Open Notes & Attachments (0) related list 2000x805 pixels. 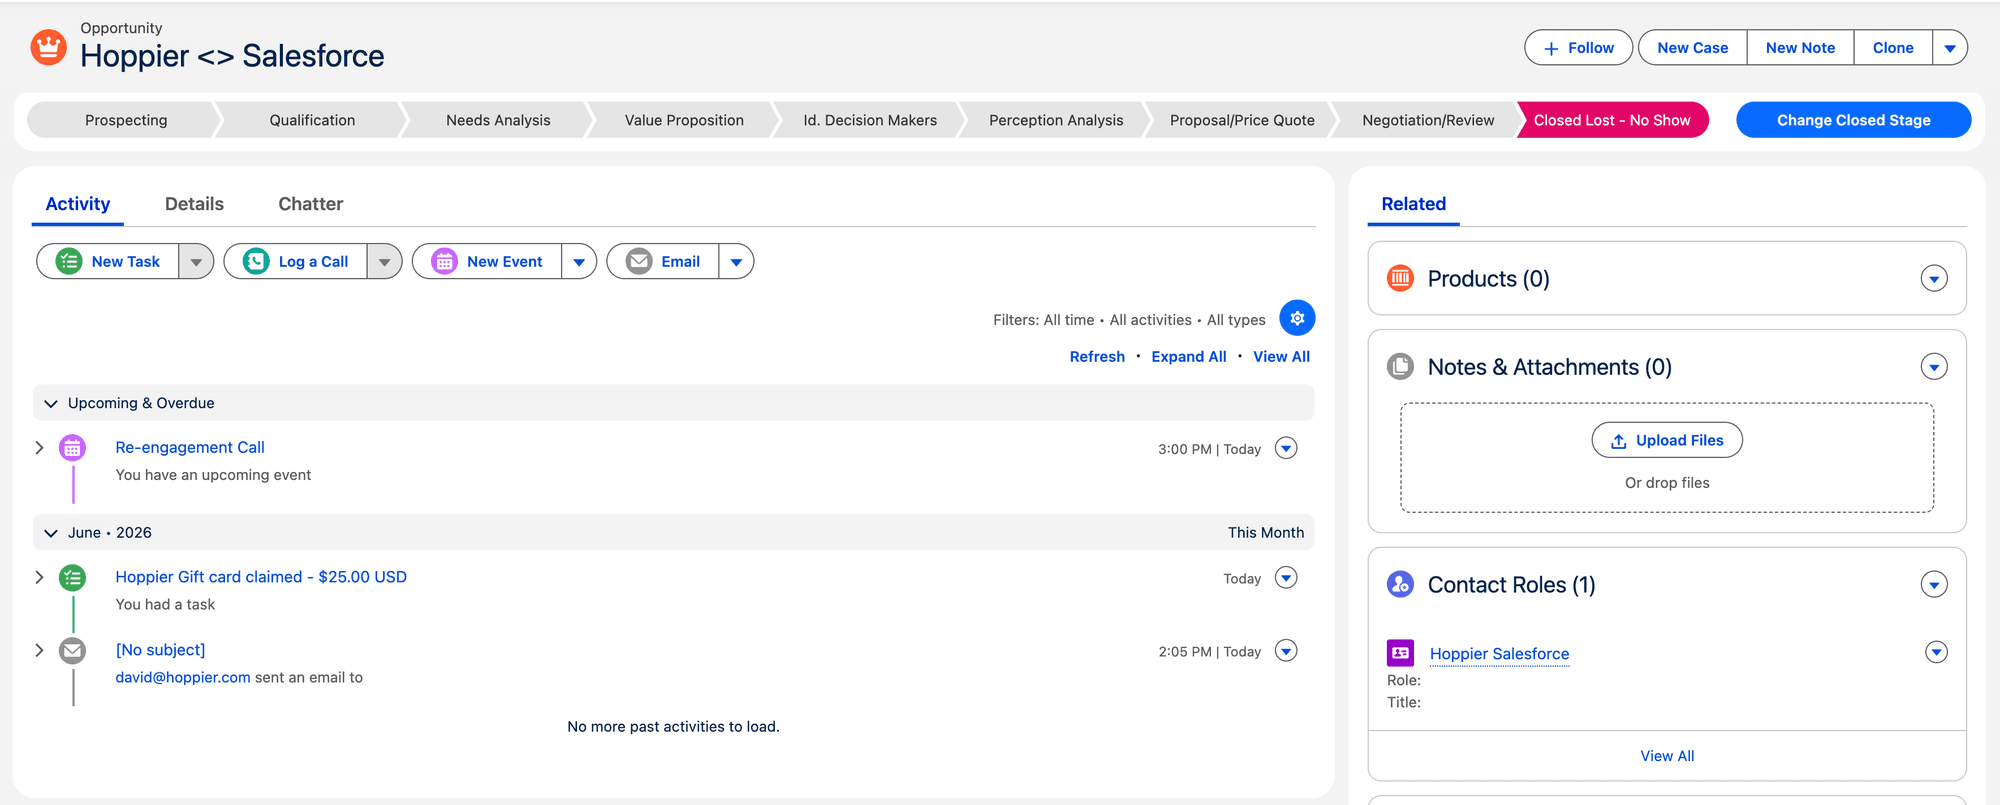(1549, 367)
